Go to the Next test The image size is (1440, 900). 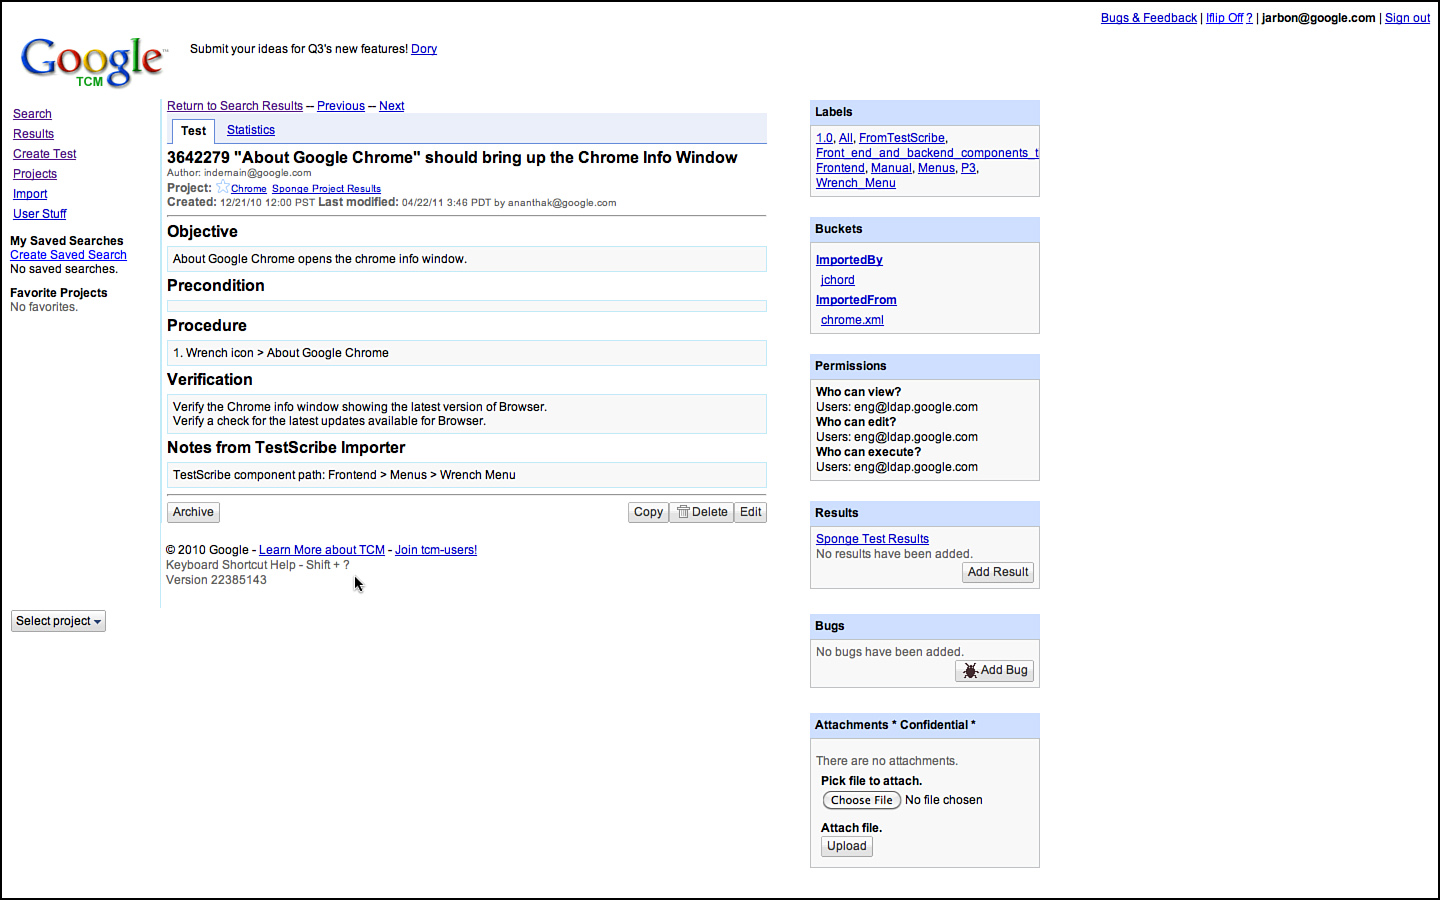[x=391, y=106]
